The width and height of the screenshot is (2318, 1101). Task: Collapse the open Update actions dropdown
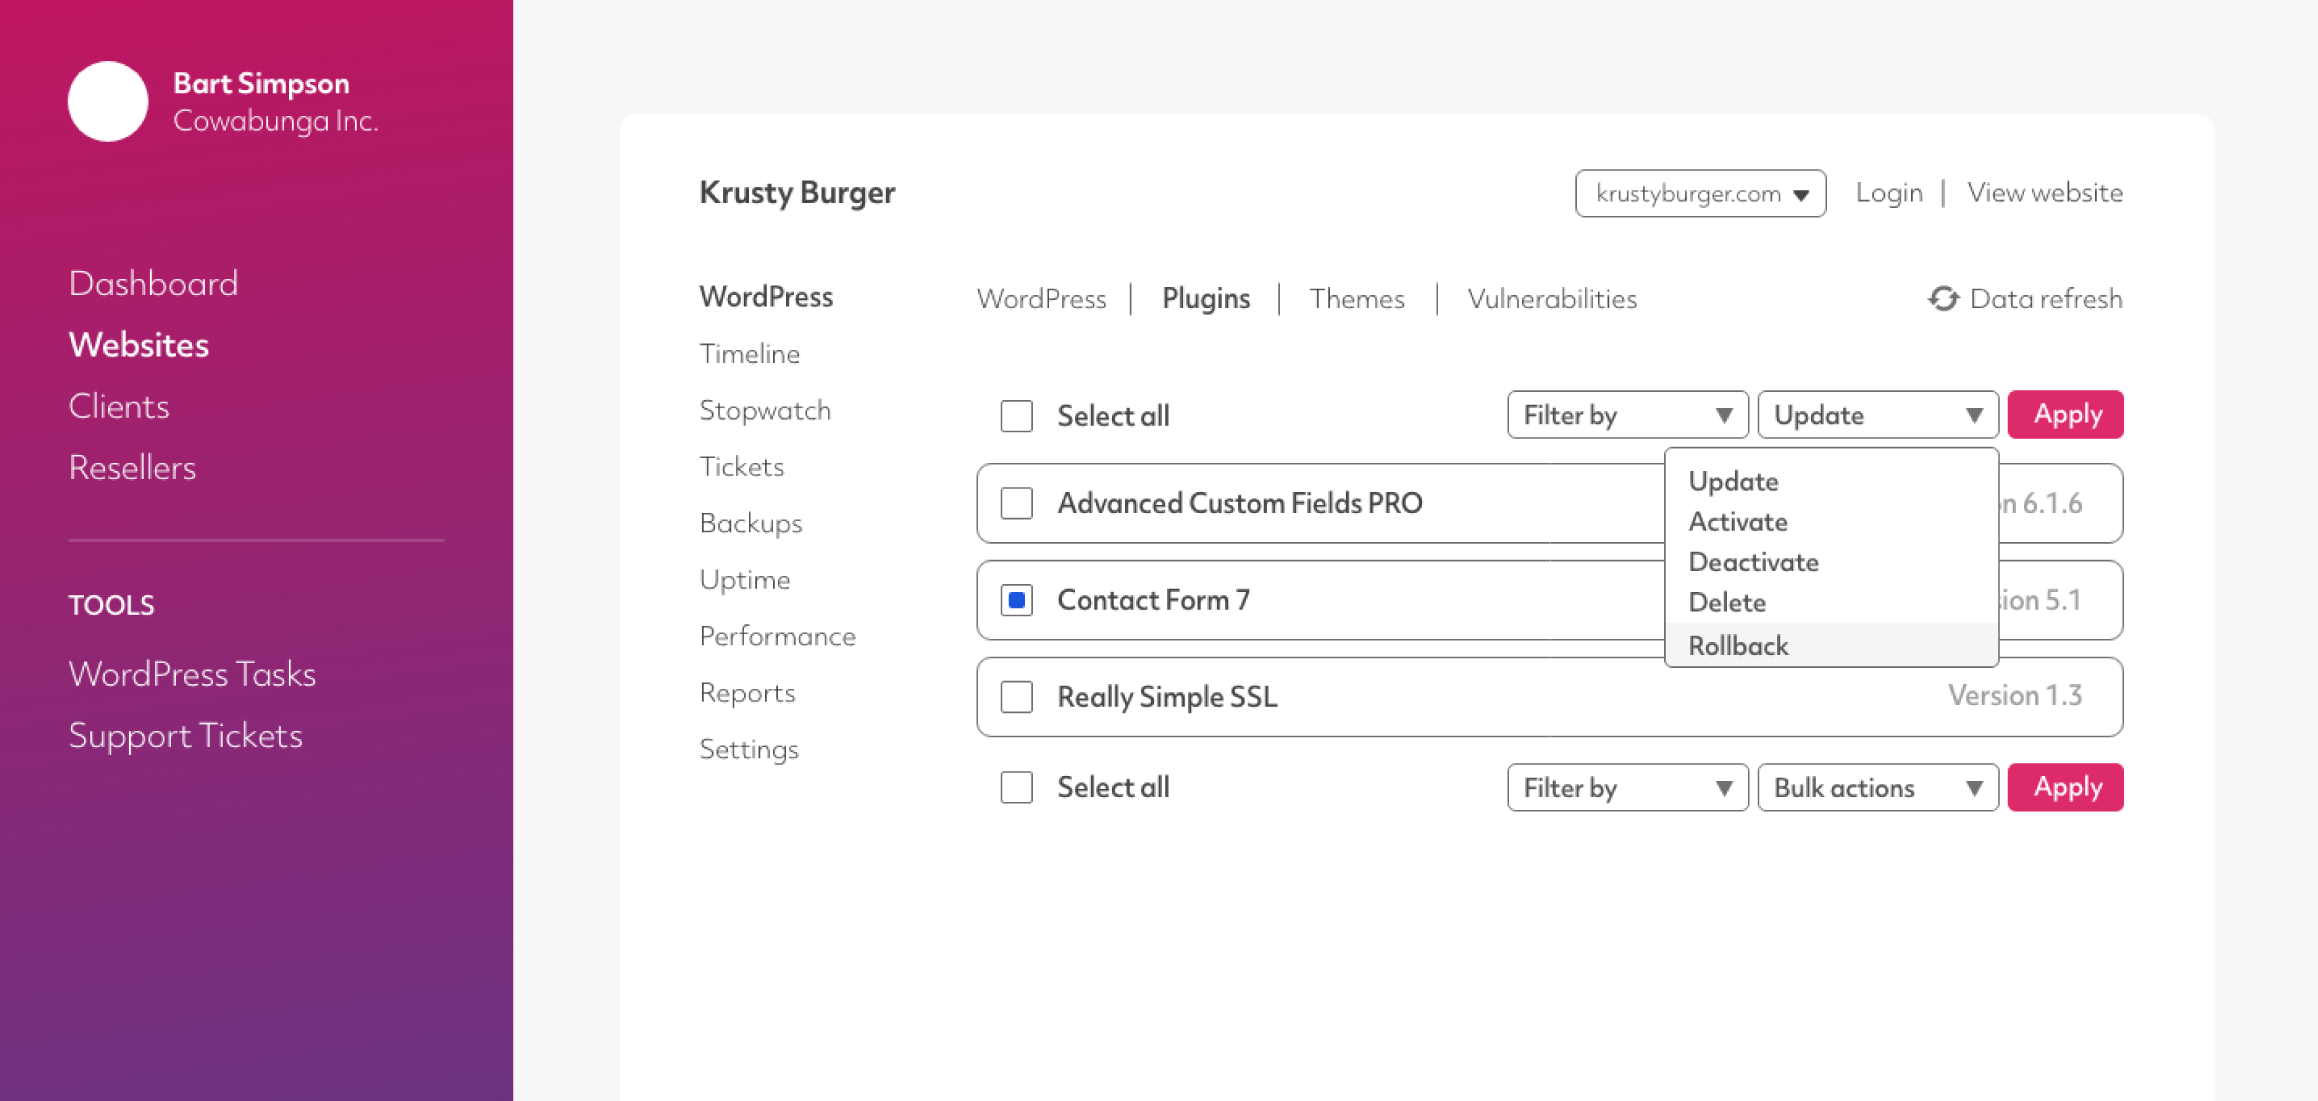tap(1878, 415)
